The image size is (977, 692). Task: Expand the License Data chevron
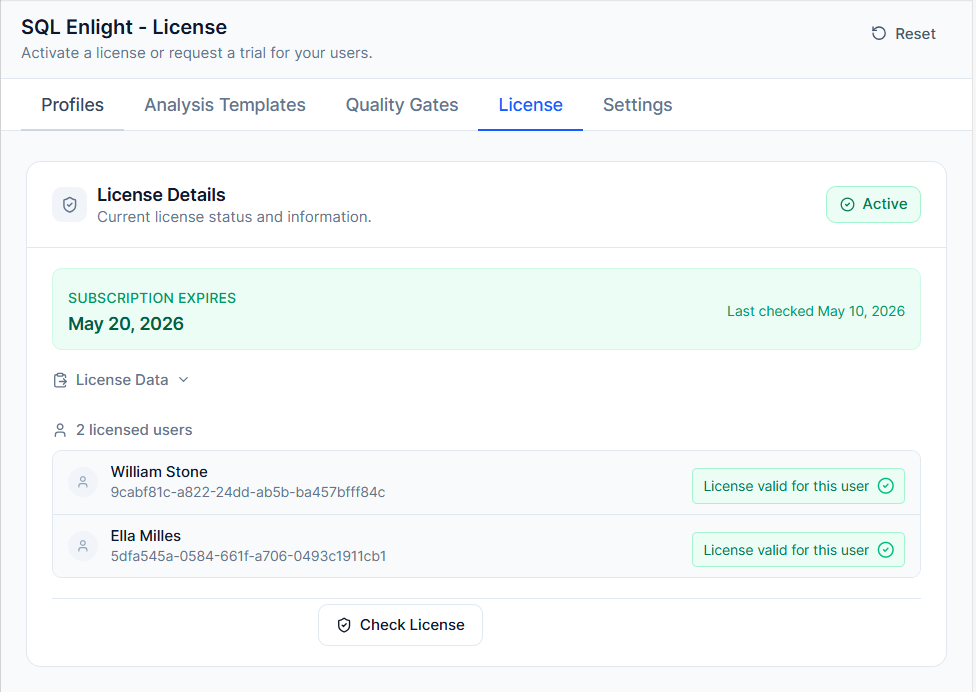(183, 380)
